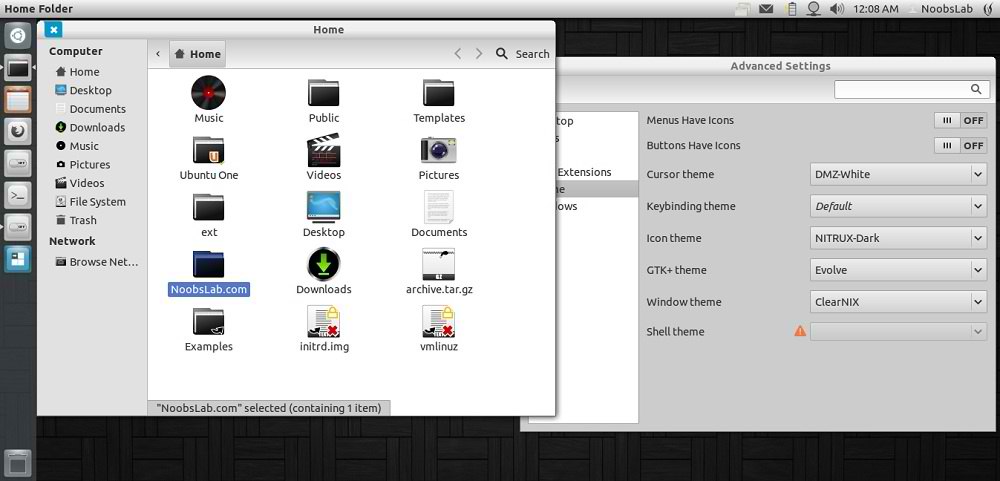Click the Ubuntu dash launcher icon

click(17, 36)
